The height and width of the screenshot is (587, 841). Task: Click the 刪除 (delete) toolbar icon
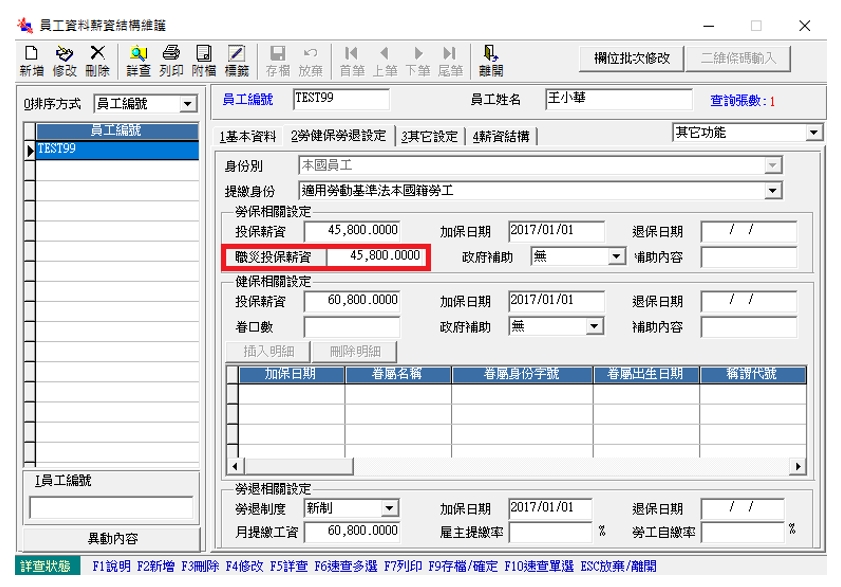pyautogui.click(x=97, y=60)
